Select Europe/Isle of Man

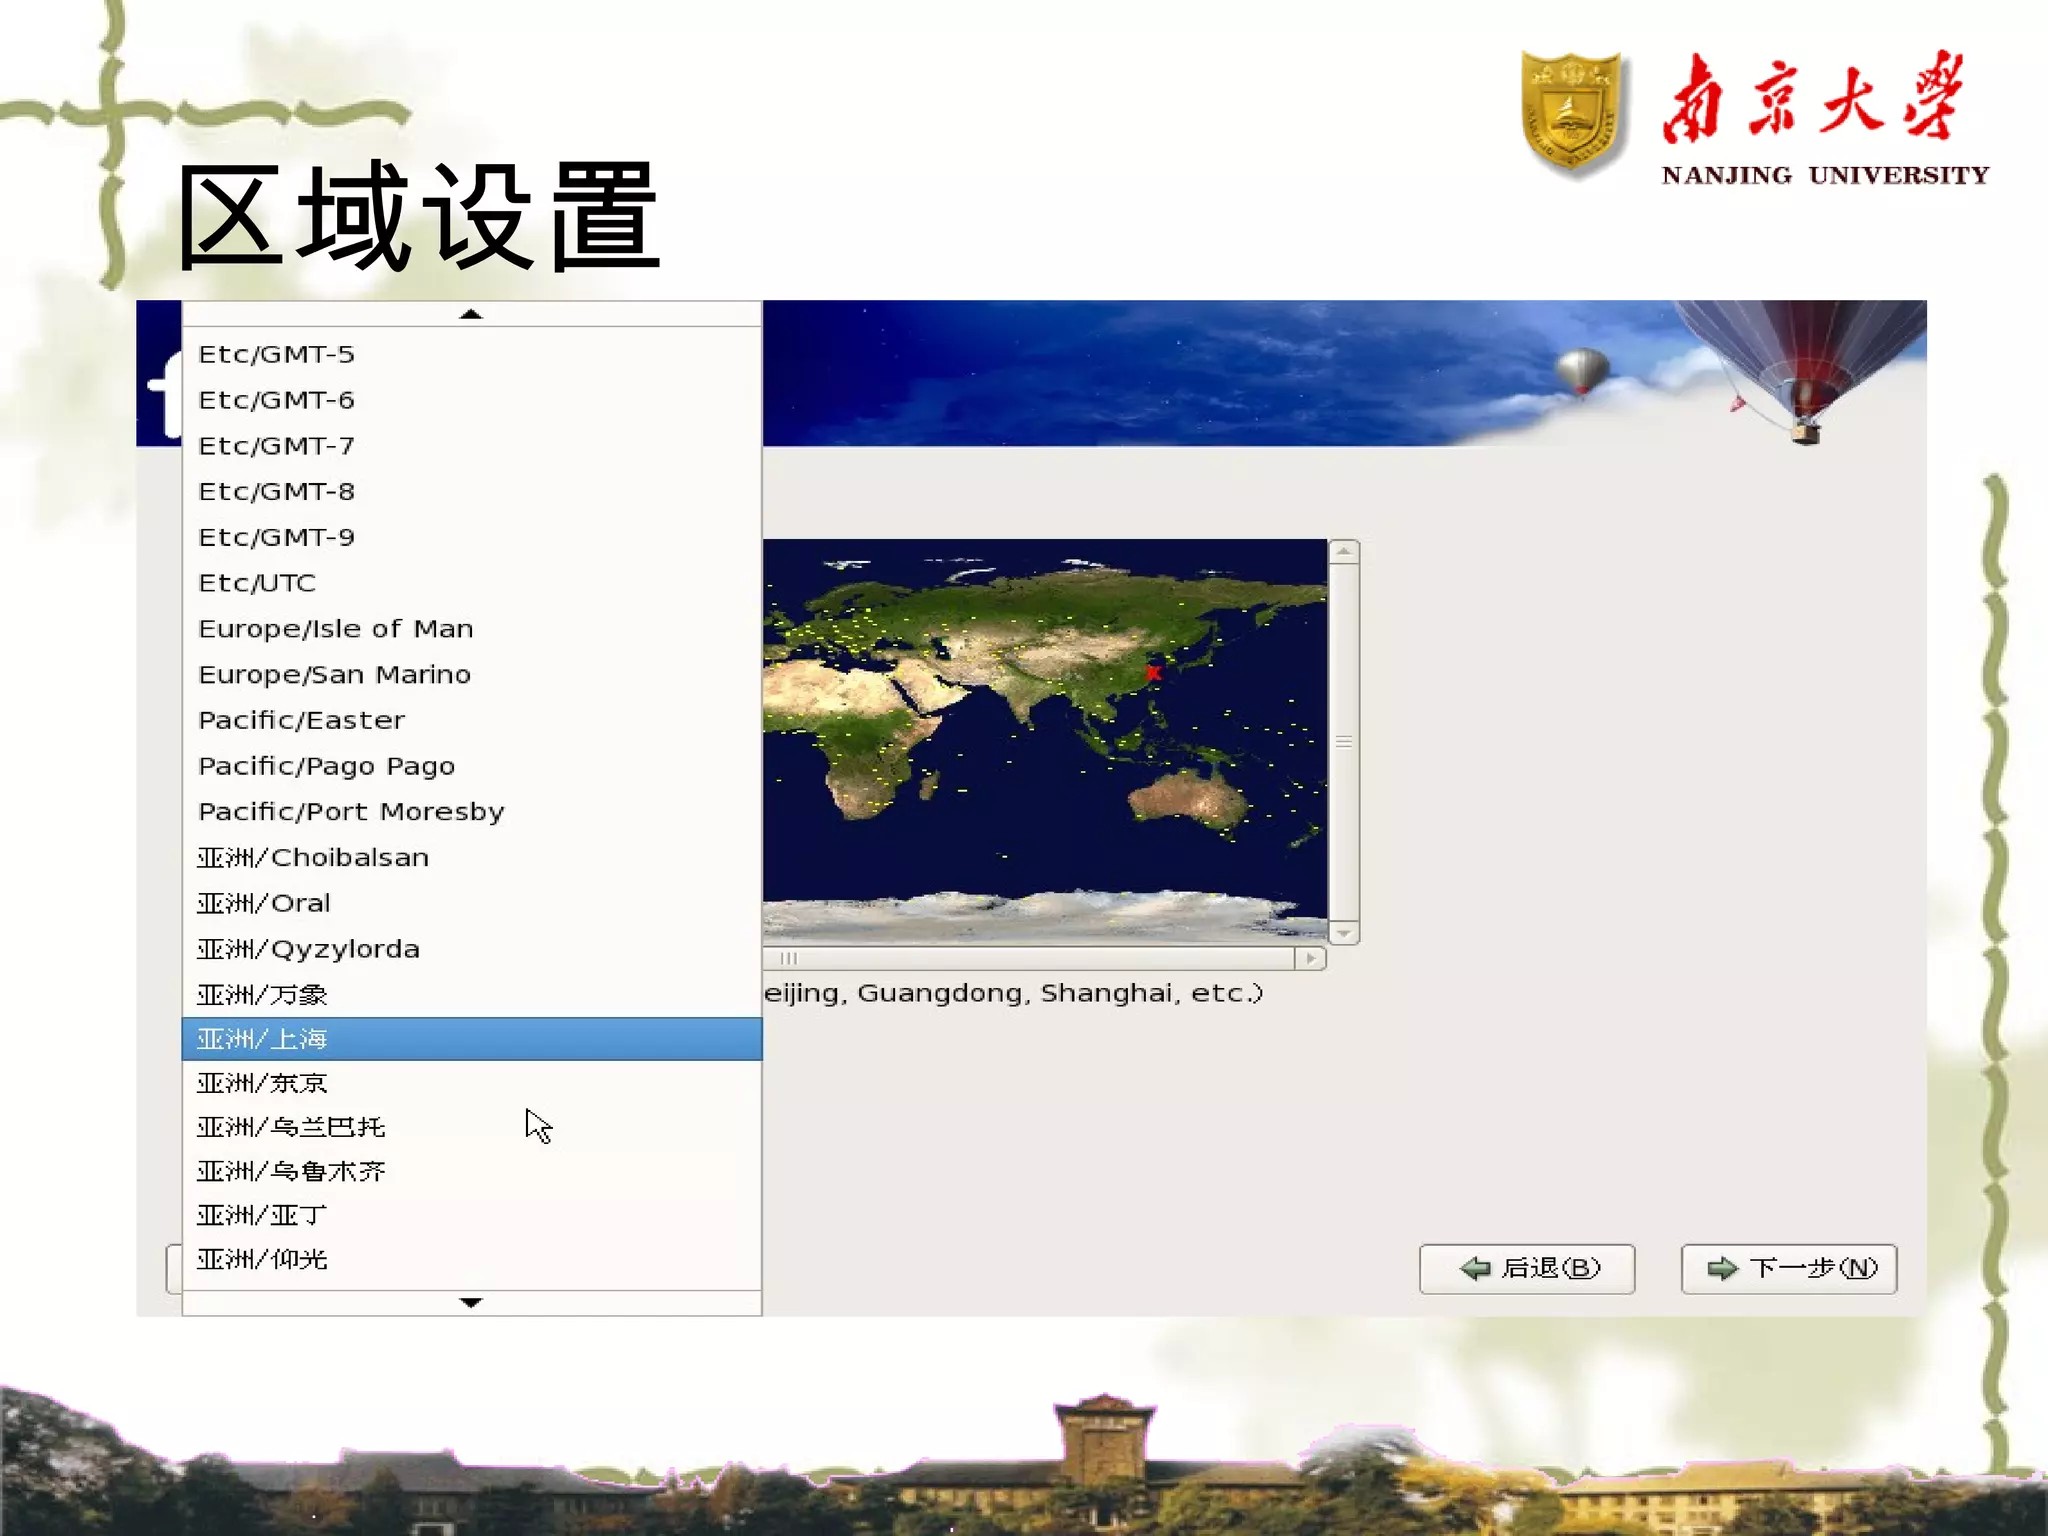471,629
